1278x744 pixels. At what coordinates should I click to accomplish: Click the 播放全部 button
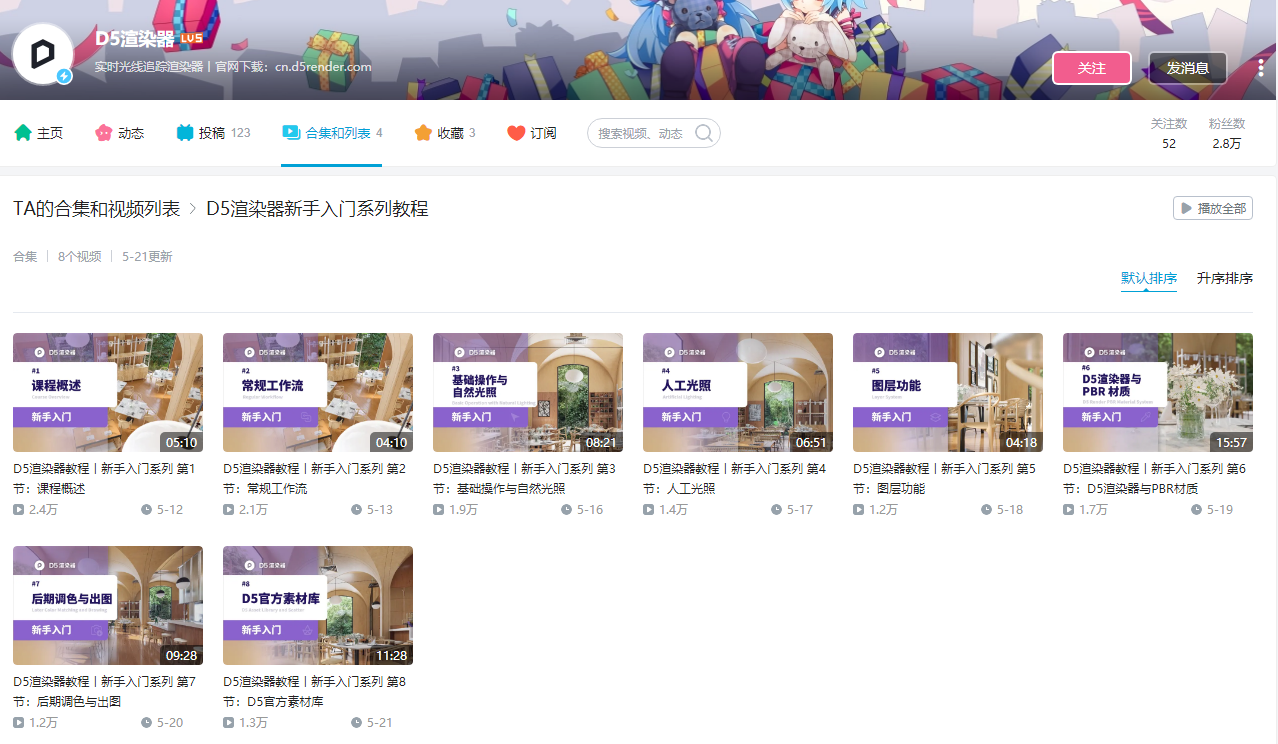(x=1213, y=208)
